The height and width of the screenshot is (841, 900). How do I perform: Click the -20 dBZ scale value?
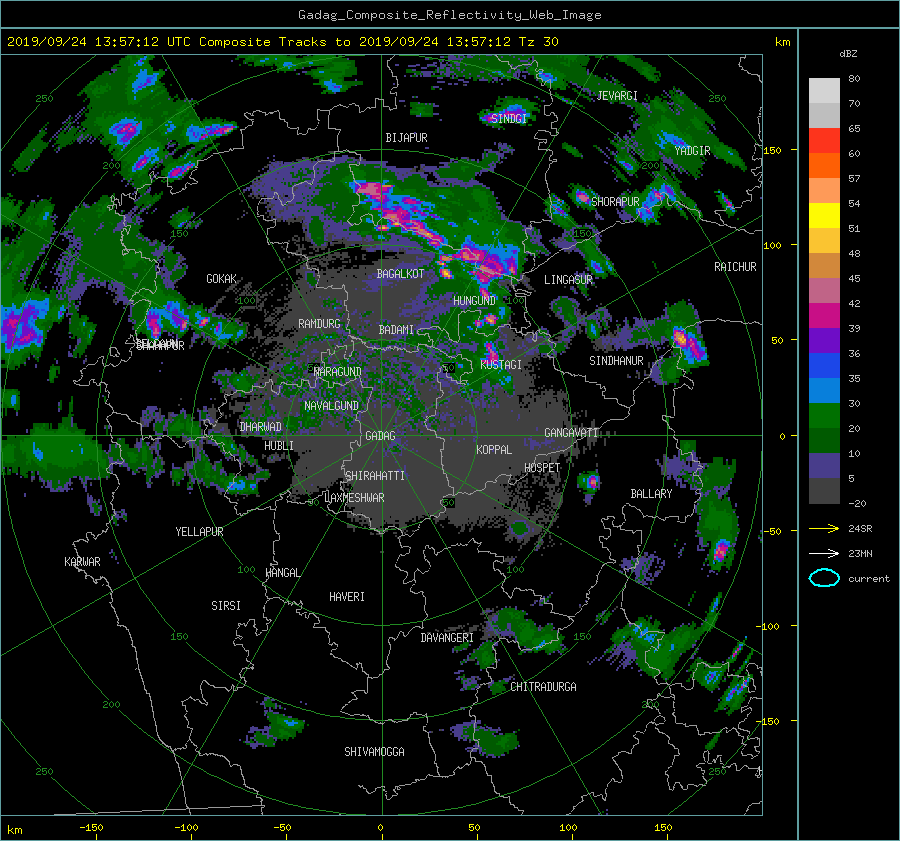click(857, 503)
